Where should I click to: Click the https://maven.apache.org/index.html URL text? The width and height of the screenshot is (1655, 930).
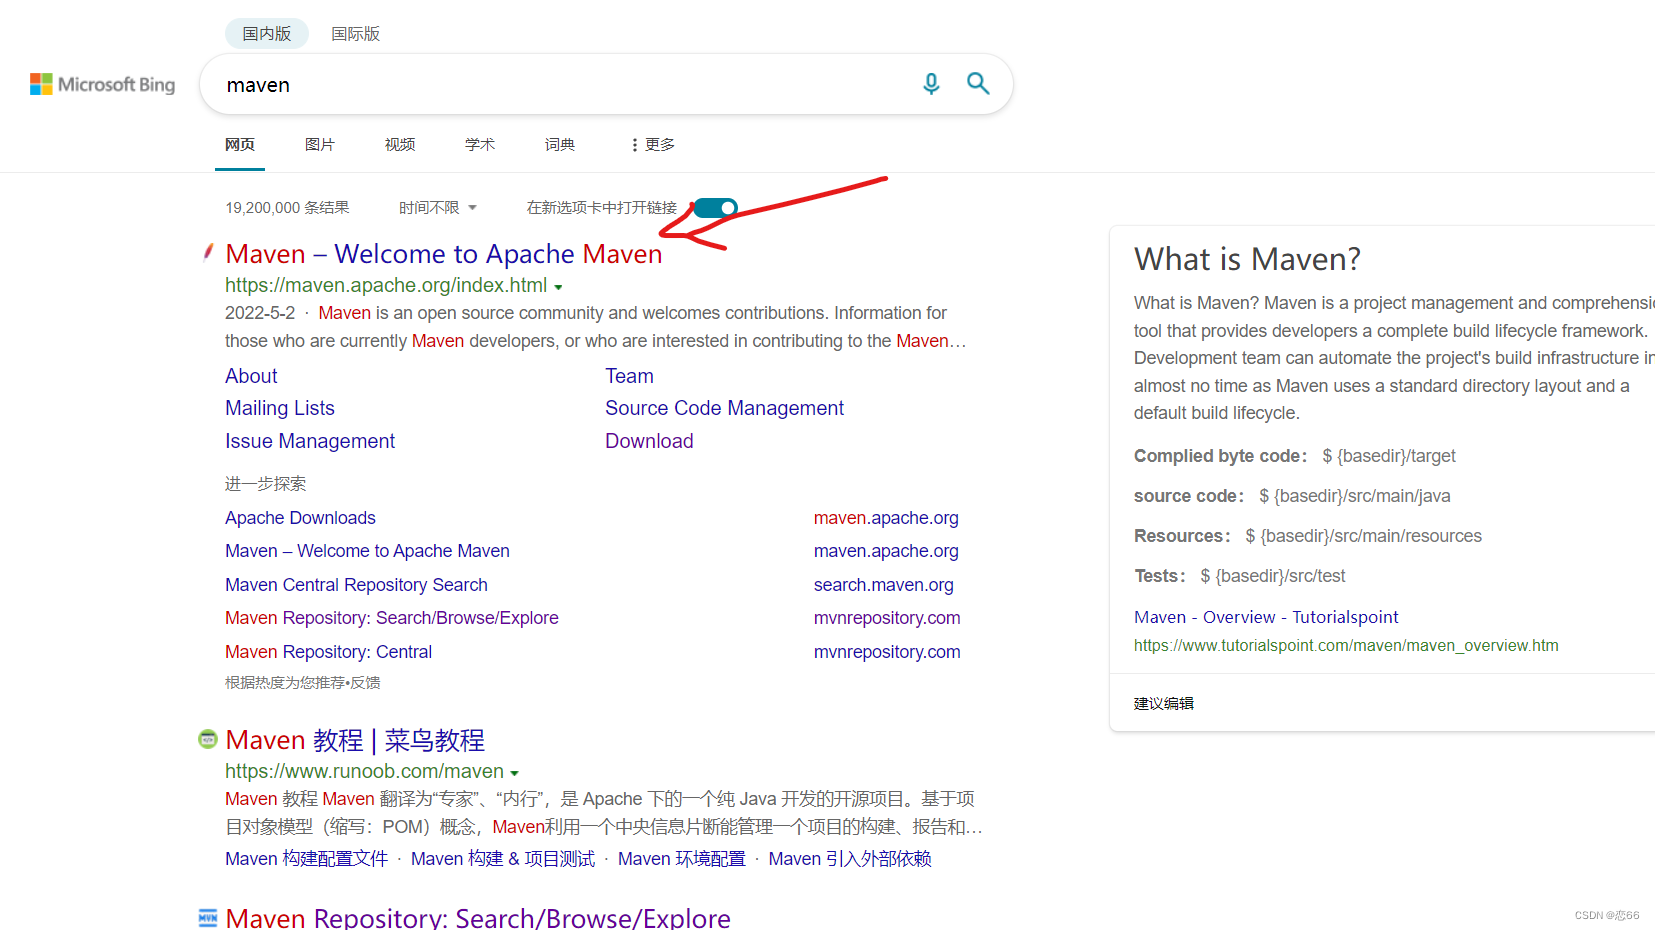click(x=386, y=285)
